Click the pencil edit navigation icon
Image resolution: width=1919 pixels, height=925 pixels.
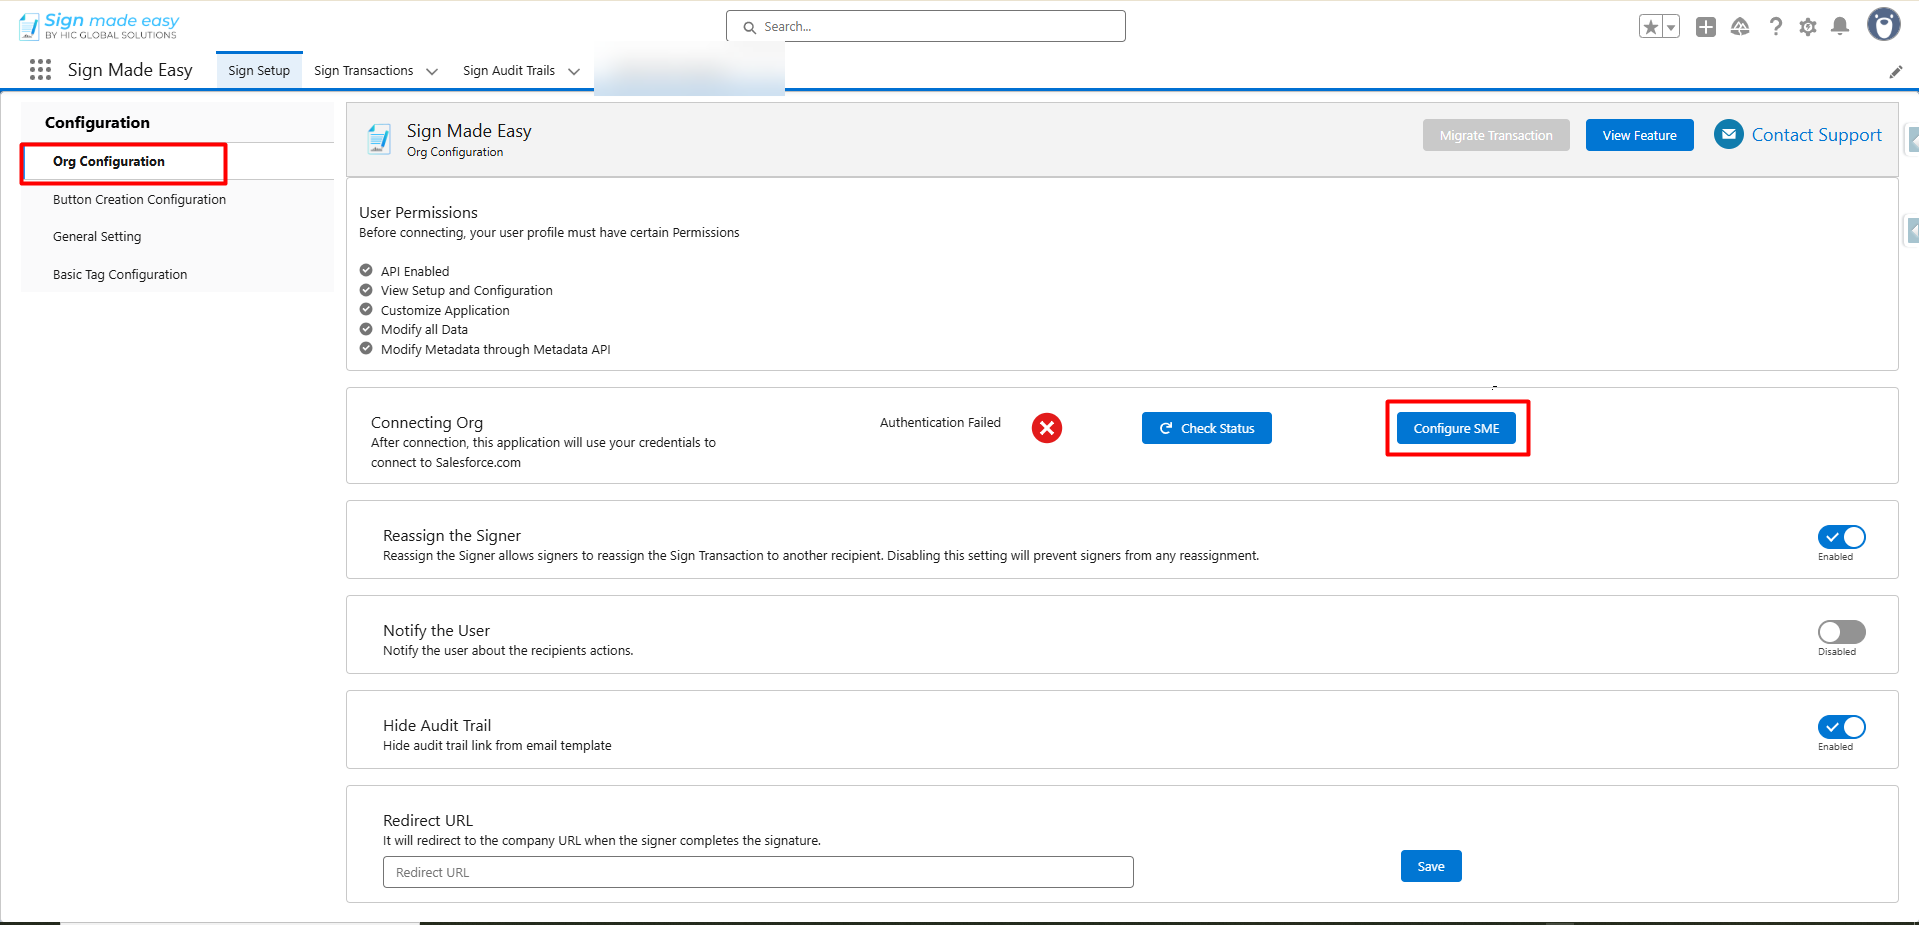(x=1895, y=72)
